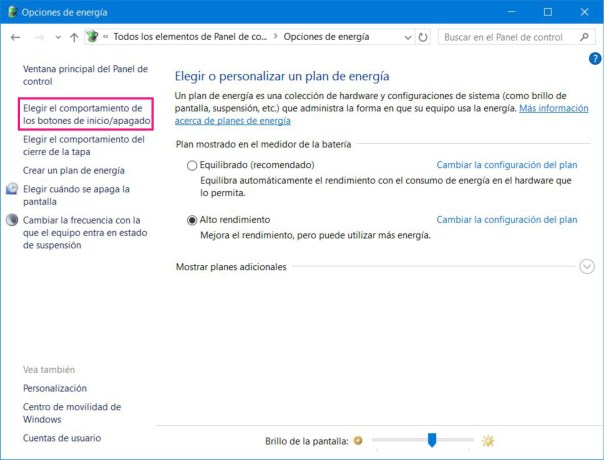Image resolution: width=604 pixels, height=460 pixels.
Task: Click the moon icon beside suspension setting
Action: click(x=12, y=220)
